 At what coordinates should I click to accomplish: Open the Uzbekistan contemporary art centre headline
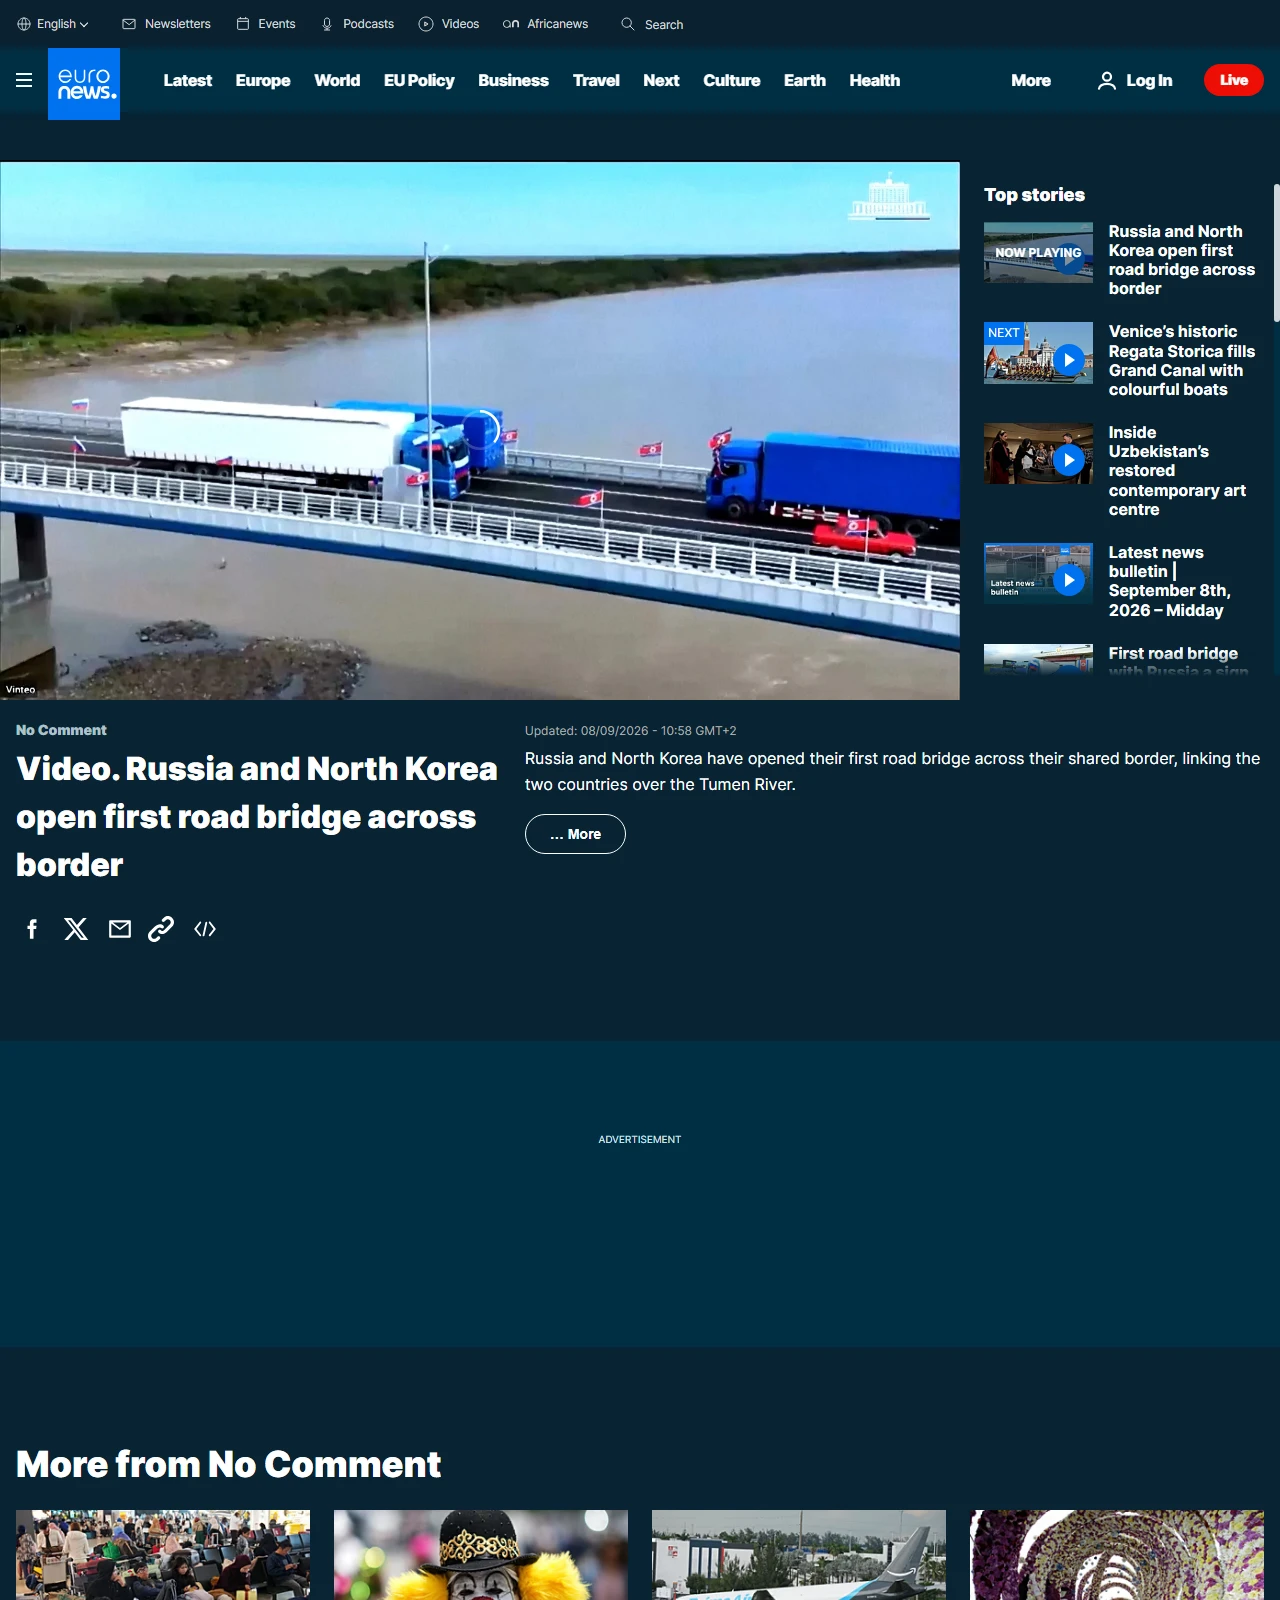(1178, 471)
